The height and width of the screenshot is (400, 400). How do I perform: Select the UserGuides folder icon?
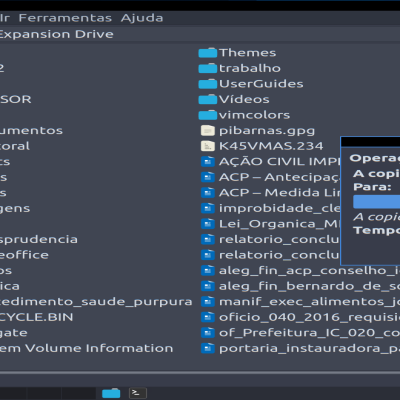[208, 84]
